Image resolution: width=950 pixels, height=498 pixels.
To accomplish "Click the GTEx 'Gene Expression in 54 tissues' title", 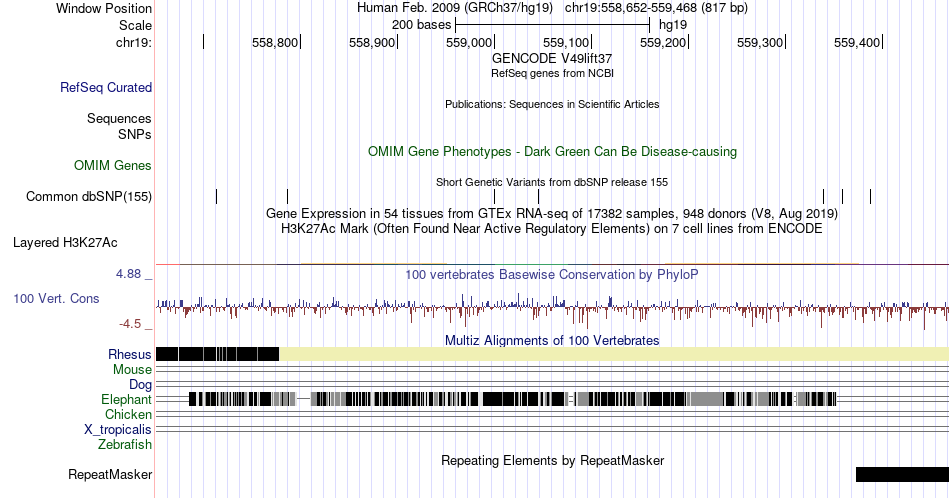I will (x=552, y=213).
